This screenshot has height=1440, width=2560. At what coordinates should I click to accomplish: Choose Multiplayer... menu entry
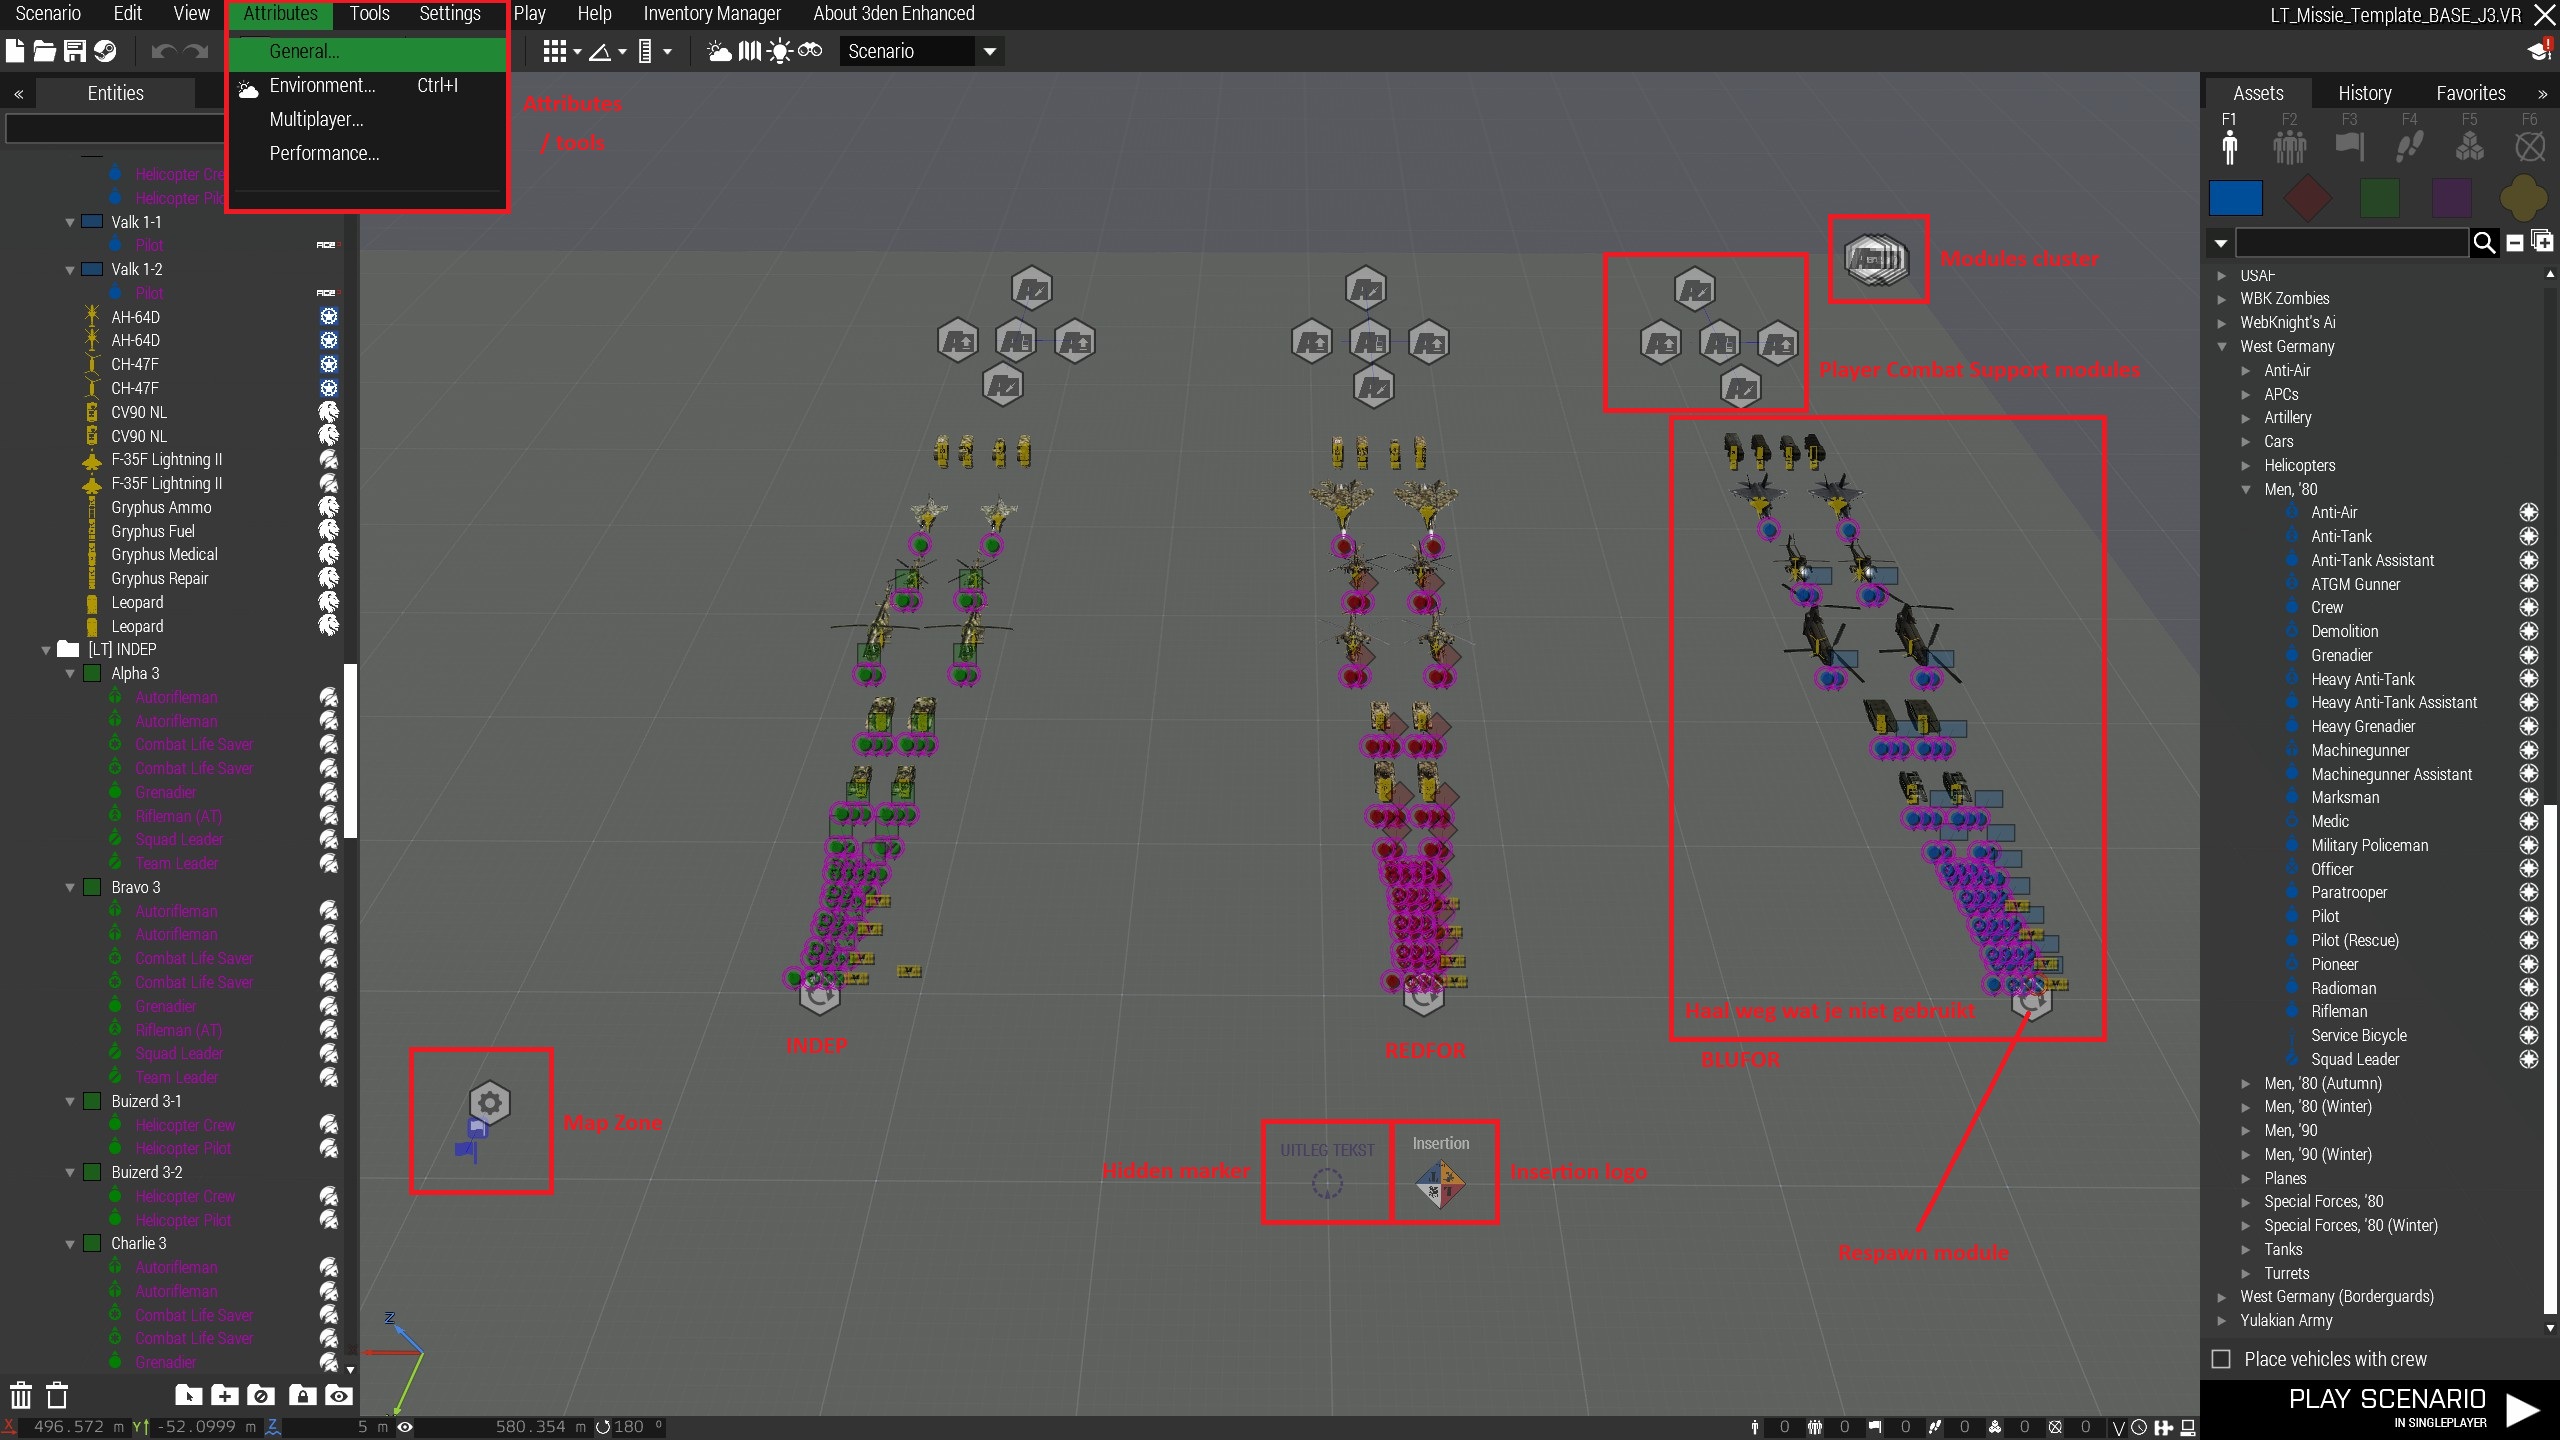[x=366, y=120]
